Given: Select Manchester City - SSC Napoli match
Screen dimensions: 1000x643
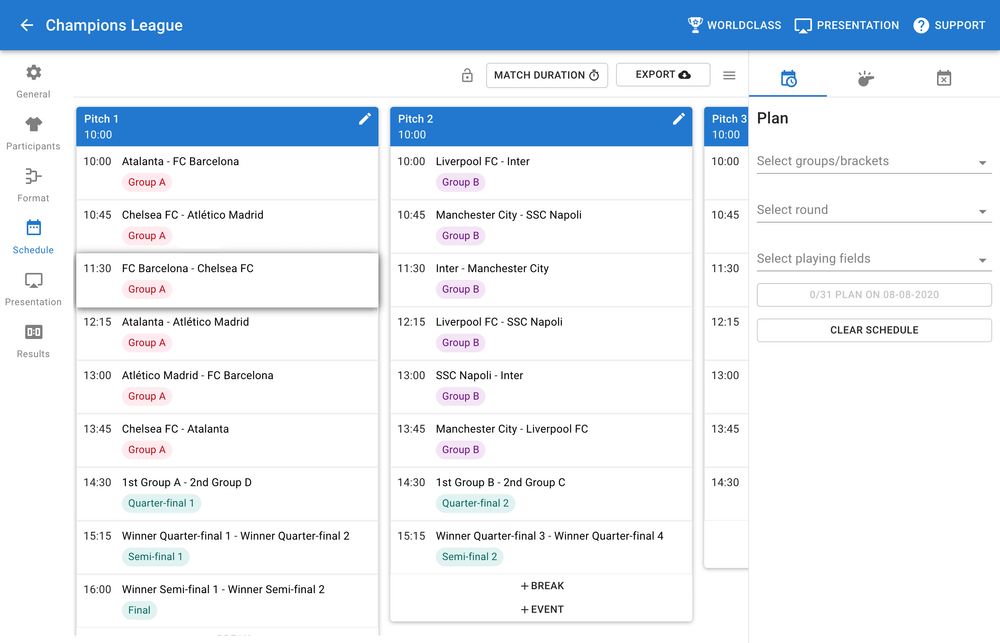Looking at the screenshot, I should tap(541, 226).
